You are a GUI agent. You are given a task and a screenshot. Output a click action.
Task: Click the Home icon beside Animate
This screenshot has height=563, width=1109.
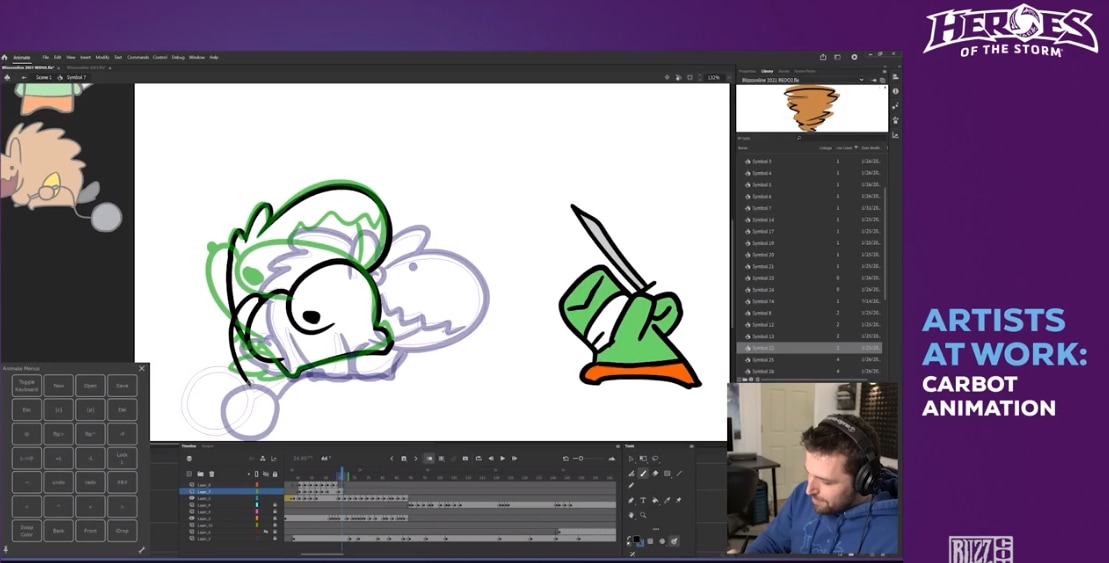pos(4,57)
